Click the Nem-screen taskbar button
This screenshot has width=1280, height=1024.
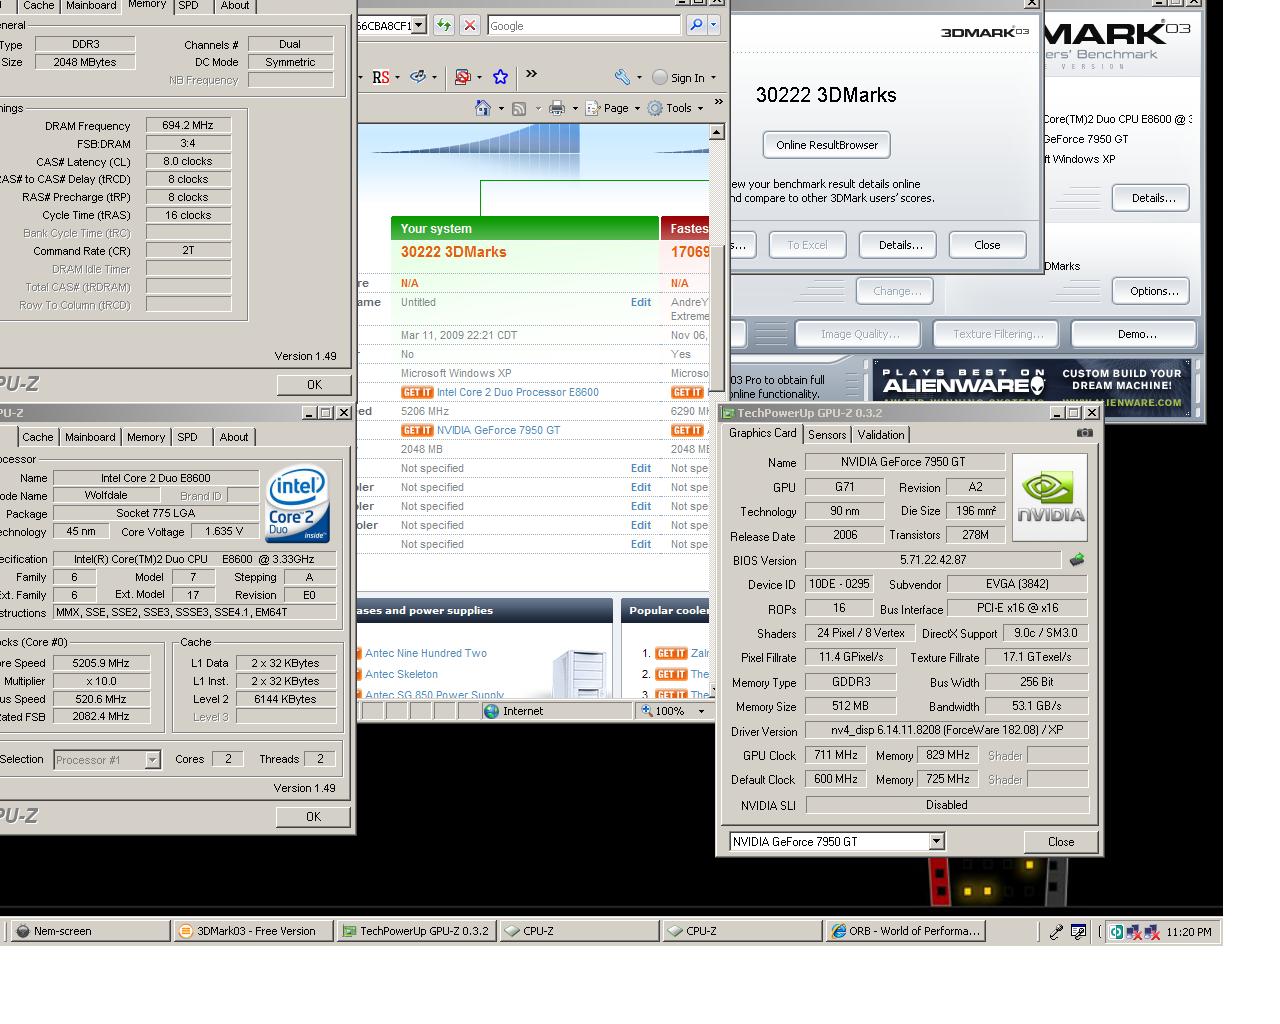[90, 931]
